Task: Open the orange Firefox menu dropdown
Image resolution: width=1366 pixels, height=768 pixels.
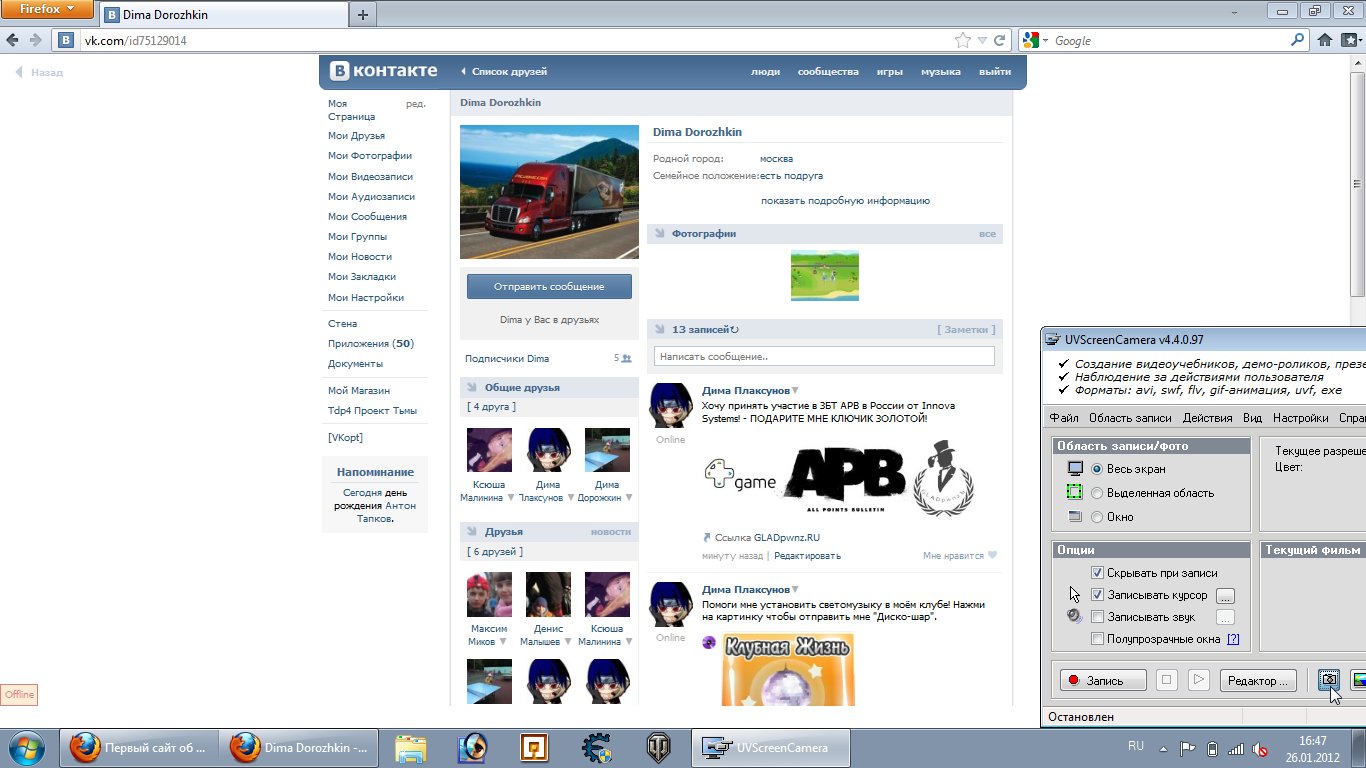Action: 47,10
